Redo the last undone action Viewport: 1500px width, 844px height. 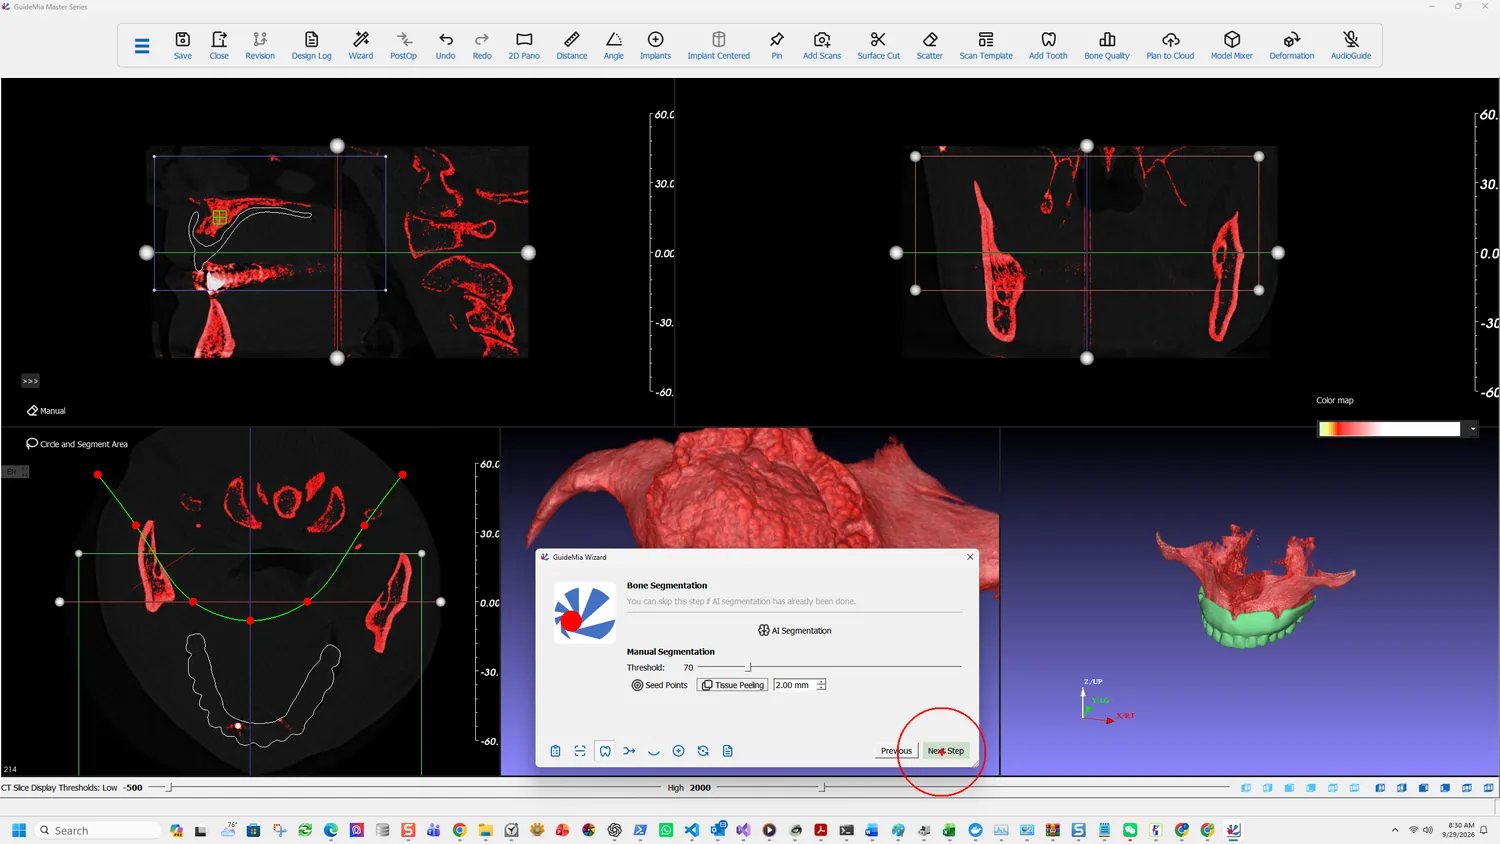point(482,45)
